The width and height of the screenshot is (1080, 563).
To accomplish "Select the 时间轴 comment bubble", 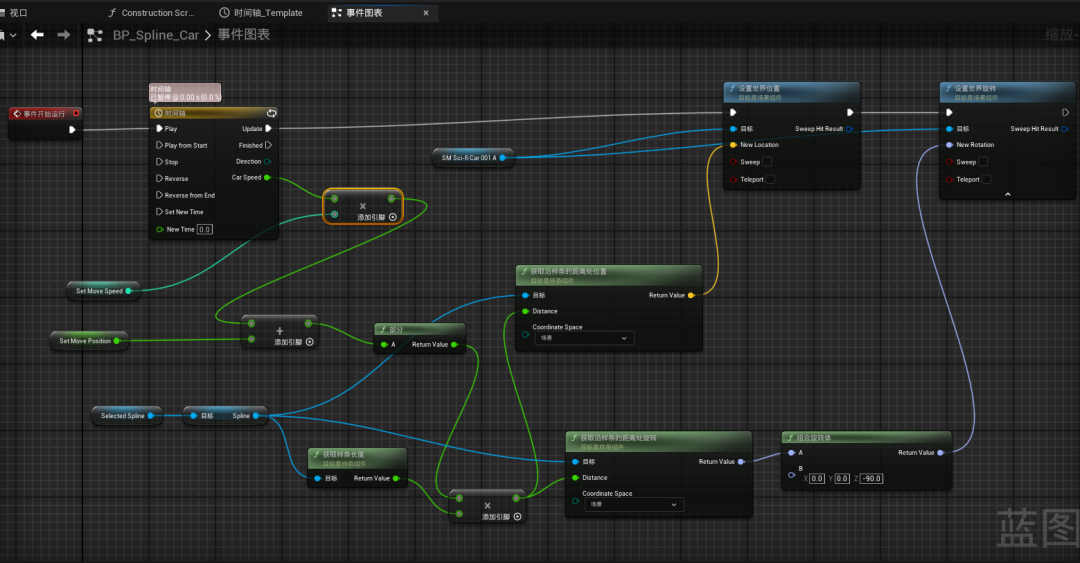I will click(185, 93).
